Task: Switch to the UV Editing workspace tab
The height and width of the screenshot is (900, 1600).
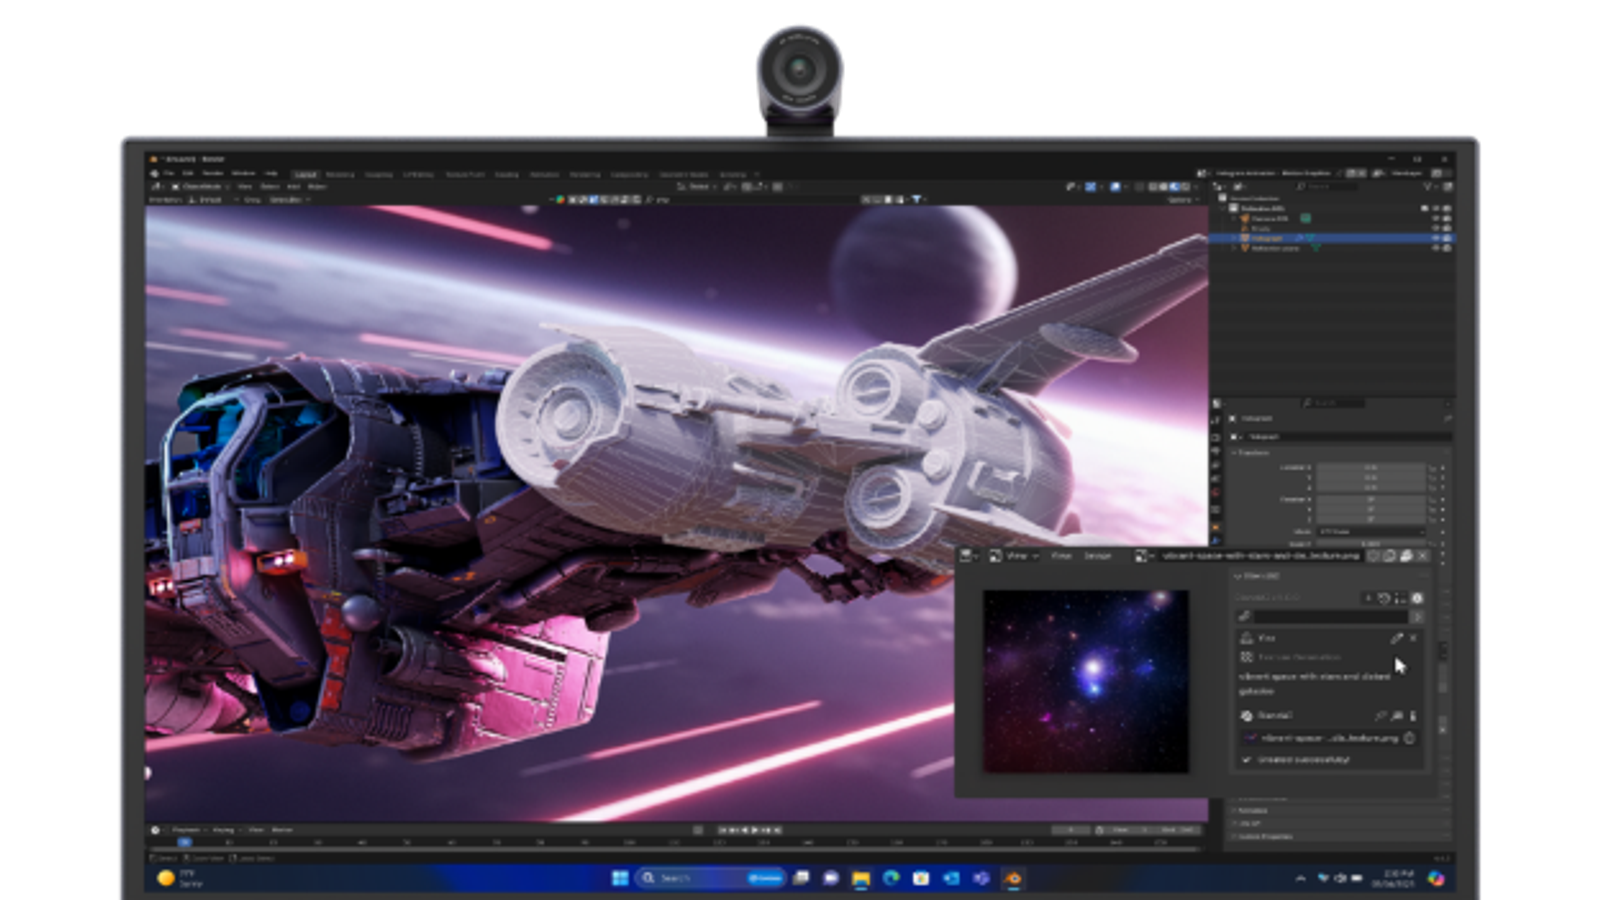Action: (418, 174)
